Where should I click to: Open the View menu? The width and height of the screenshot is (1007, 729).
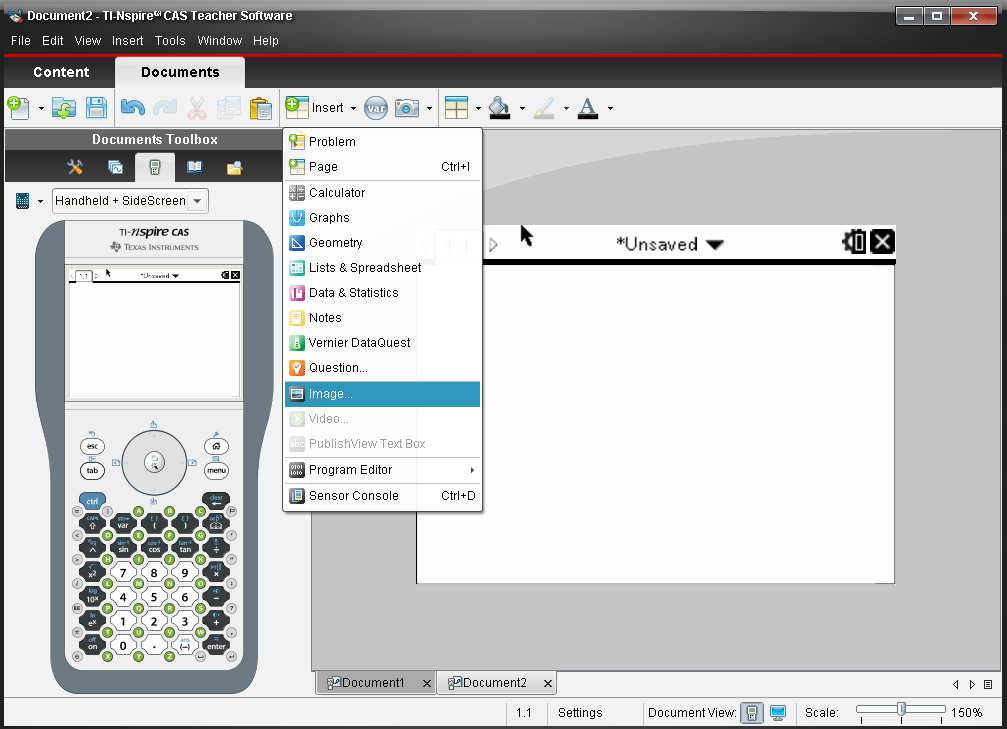click(87, 40)
